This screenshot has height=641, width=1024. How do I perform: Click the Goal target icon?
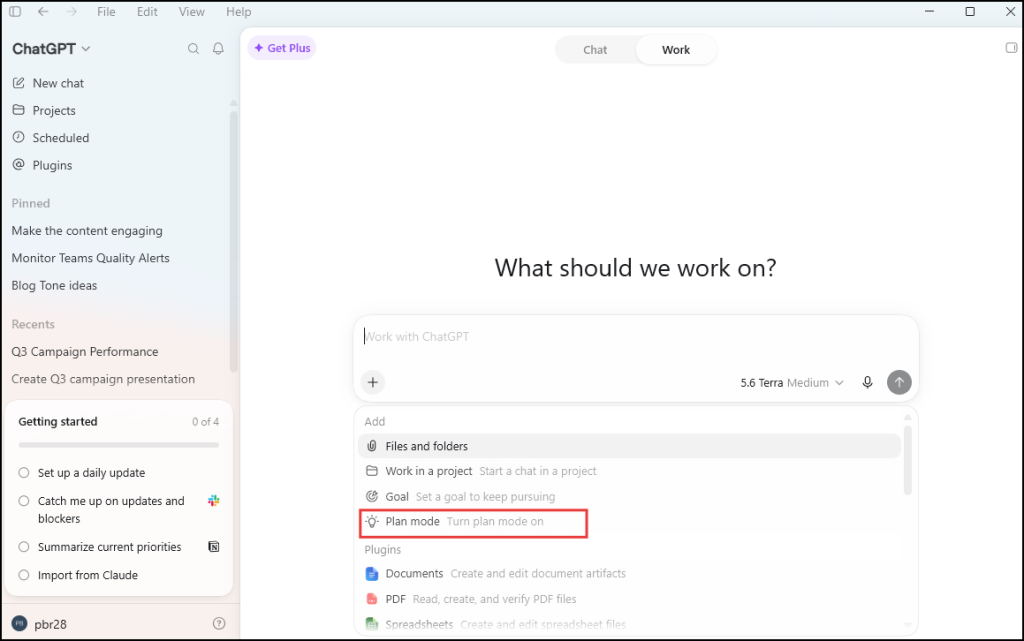[x=372, y=496]
